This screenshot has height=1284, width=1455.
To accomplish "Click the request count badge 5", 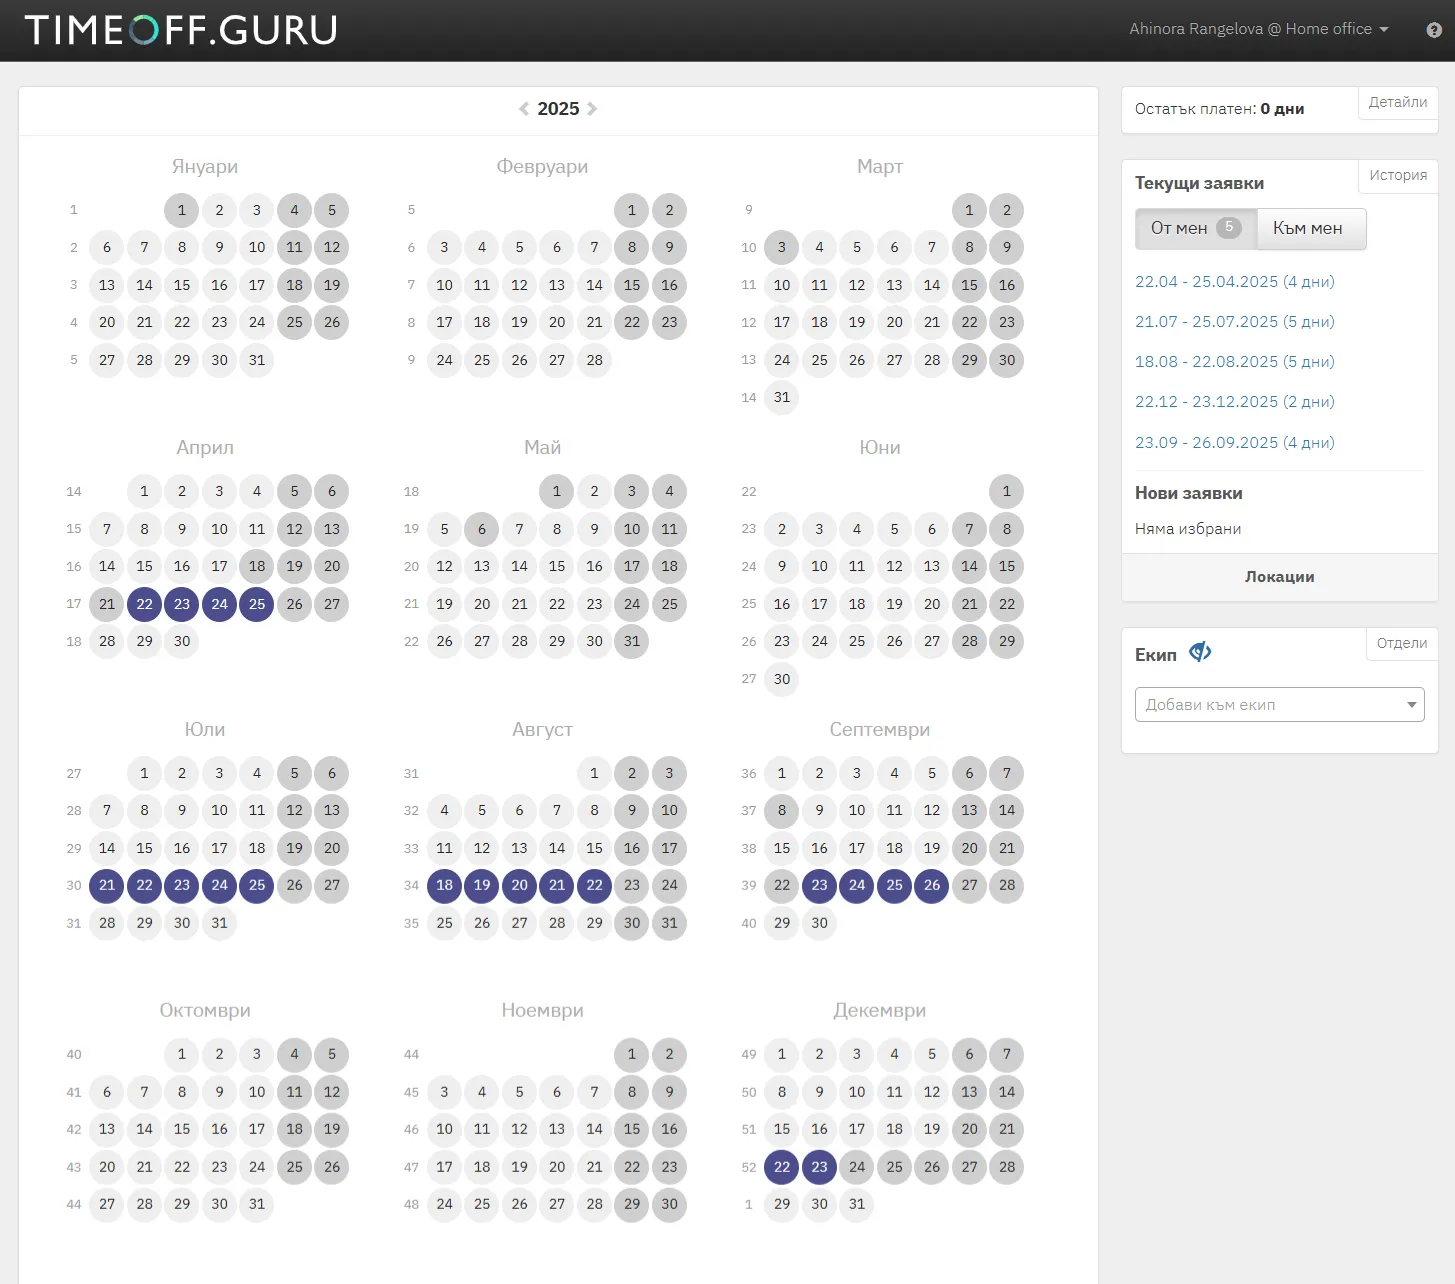I will tap(1229, 227).
